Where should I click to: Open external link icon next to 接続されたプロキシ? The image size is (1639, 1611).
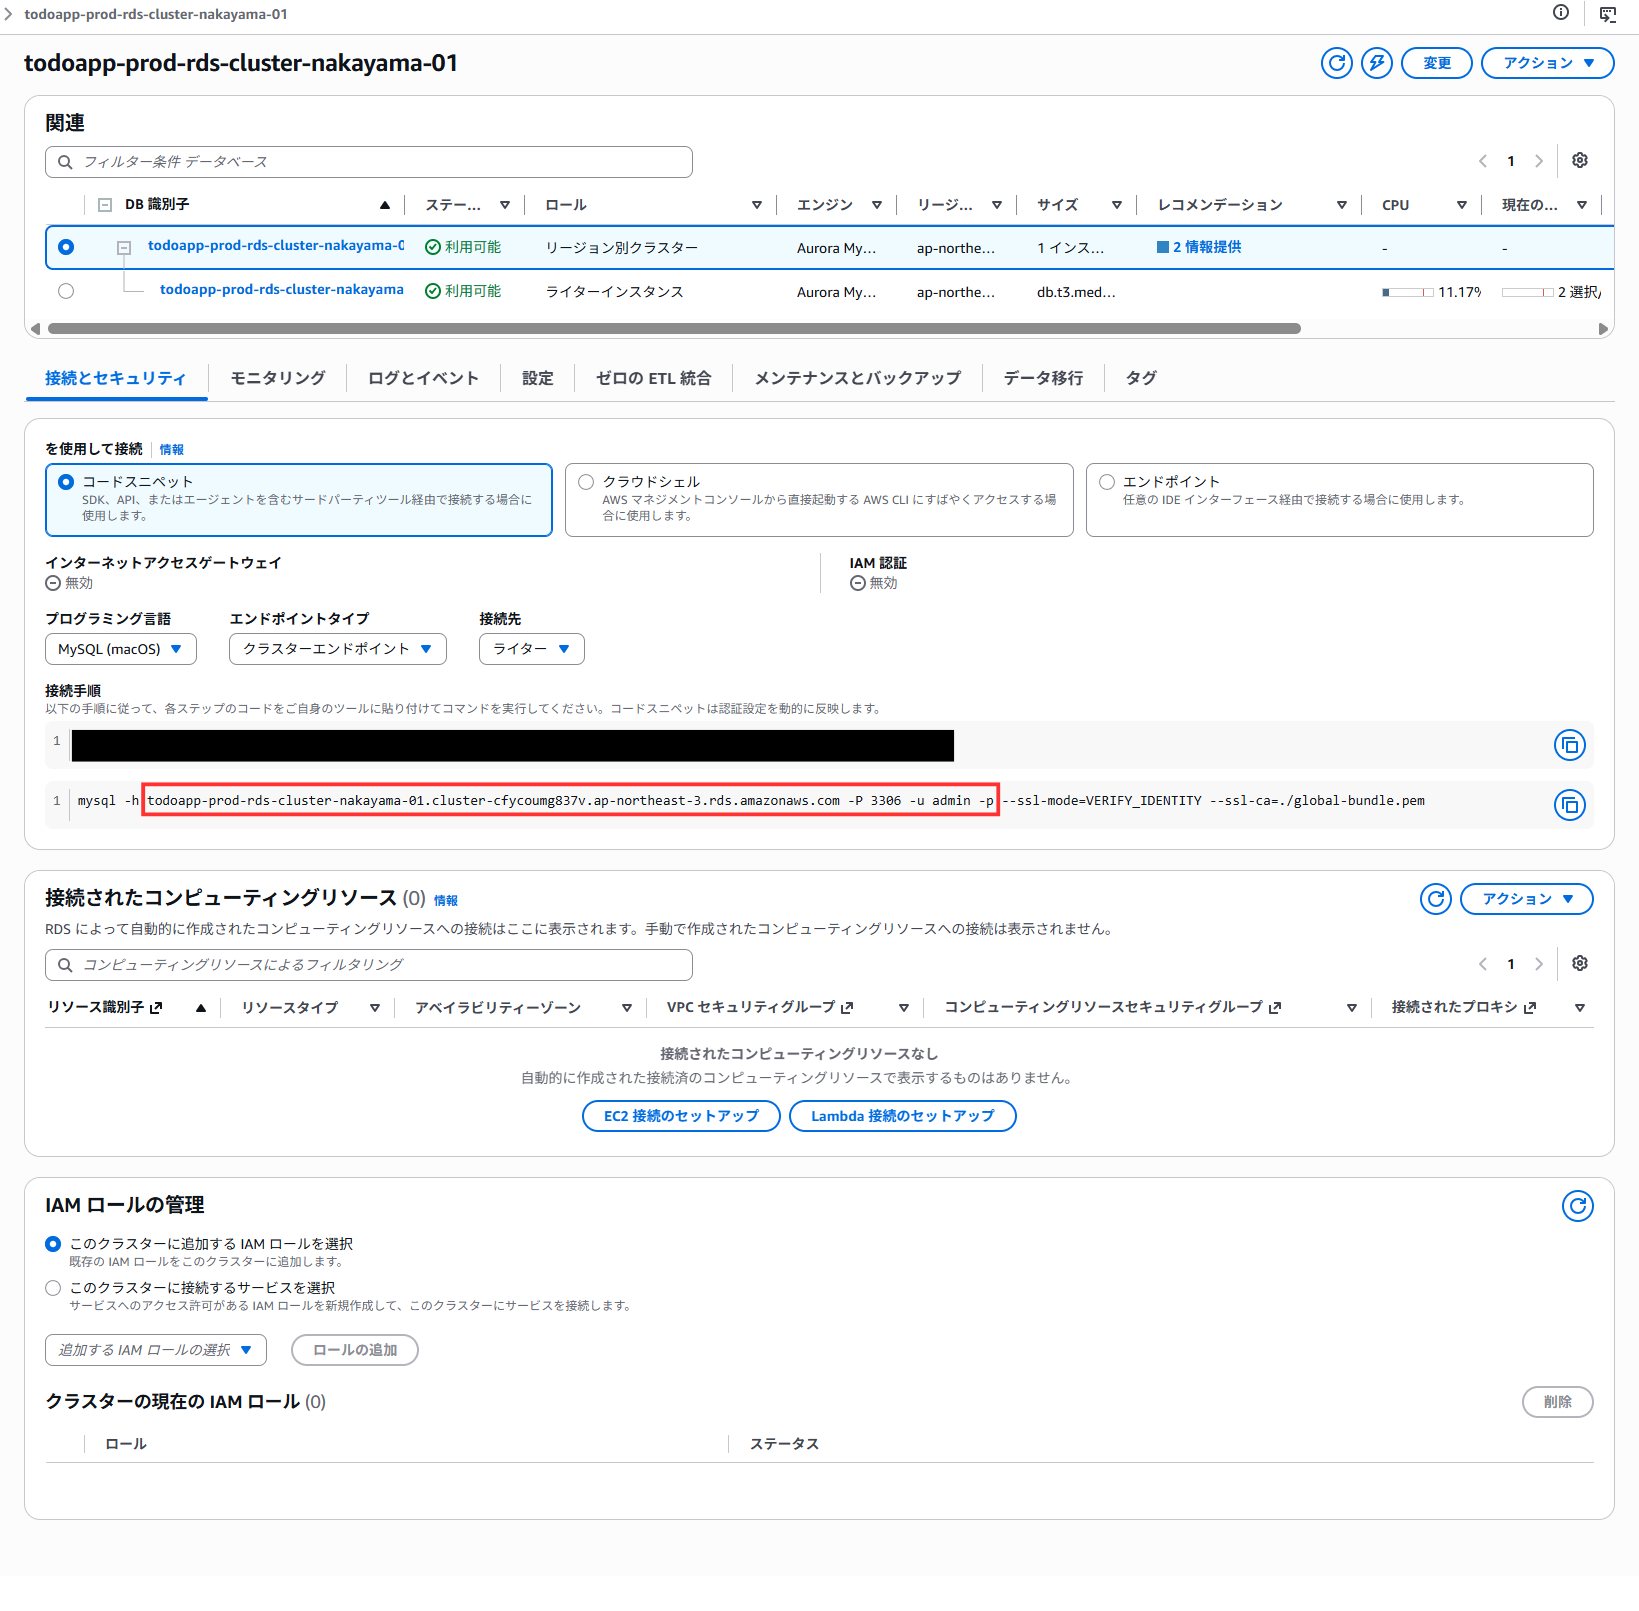tap(1530, 1008)
